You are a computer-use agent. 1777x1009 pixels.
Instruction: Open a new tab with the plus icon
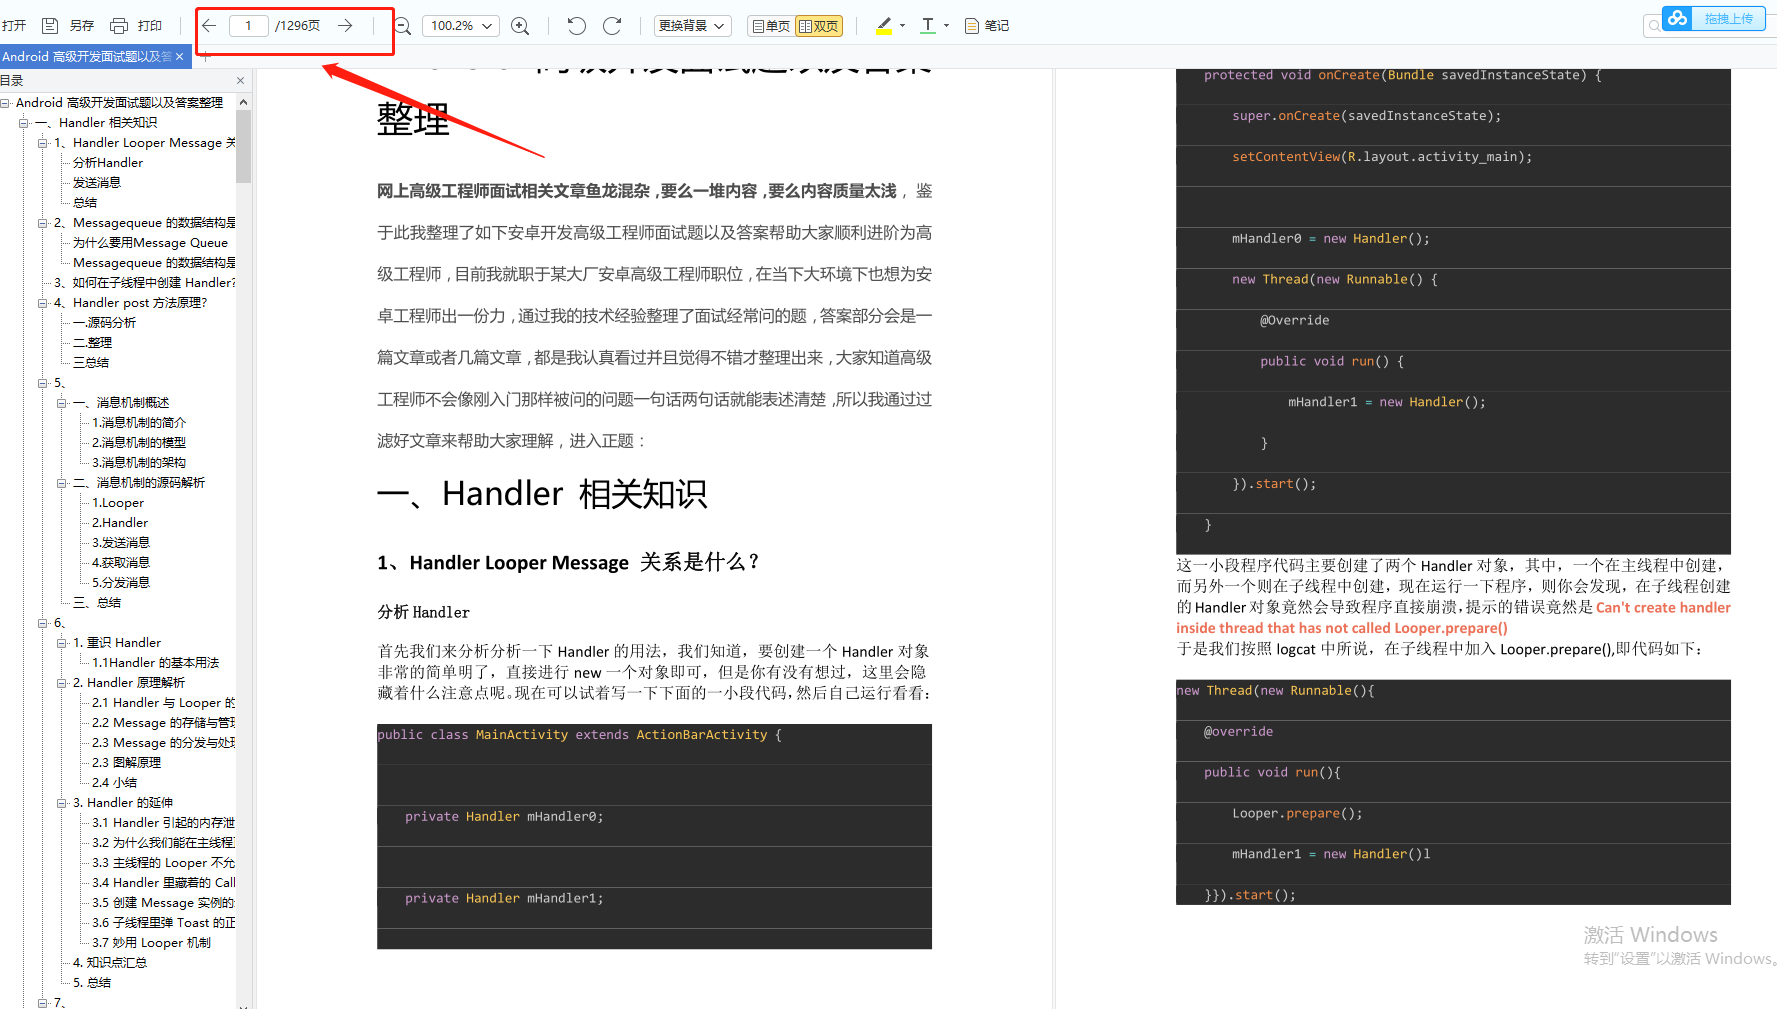pyautogui.click(x=206, y=56)
